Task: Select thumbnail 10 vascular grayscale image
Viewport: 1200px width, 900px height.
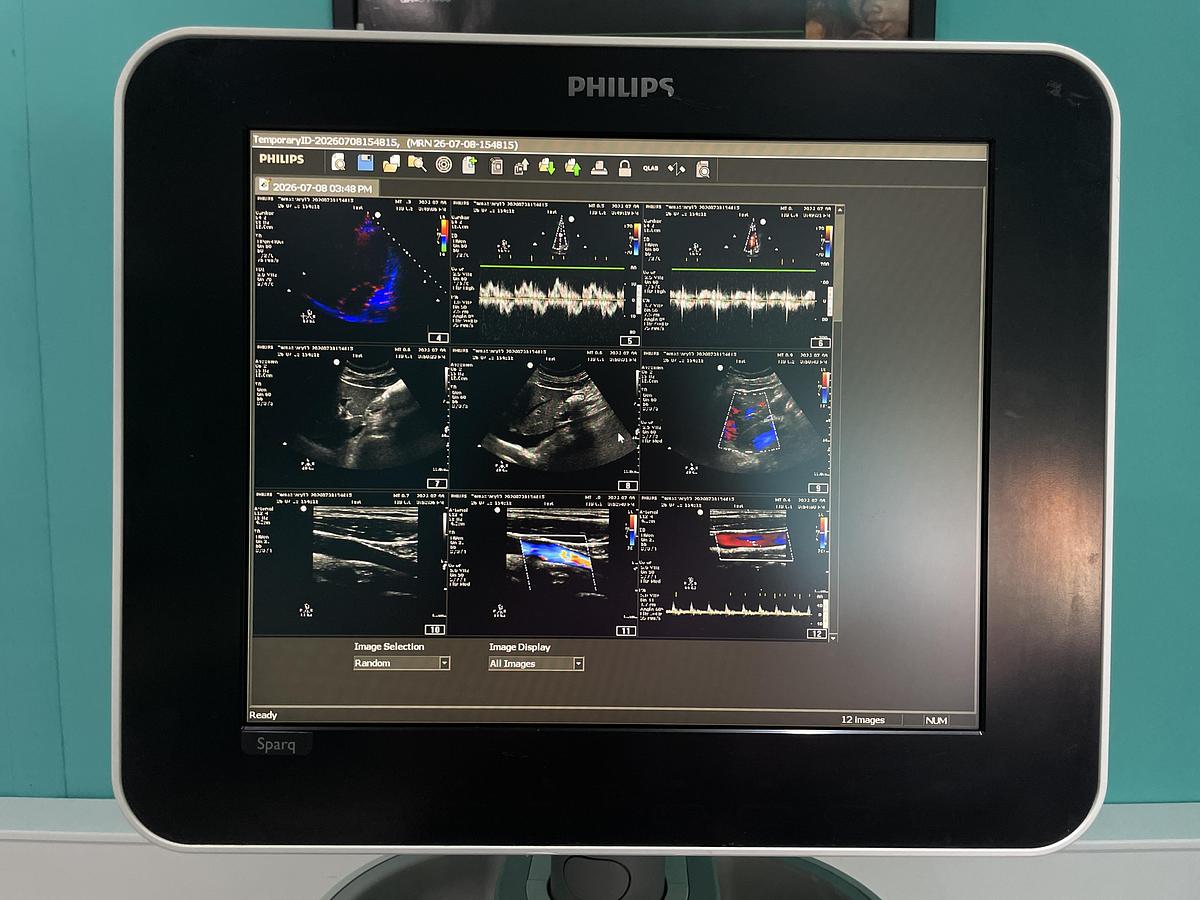Action: click(x=350, y=563)
